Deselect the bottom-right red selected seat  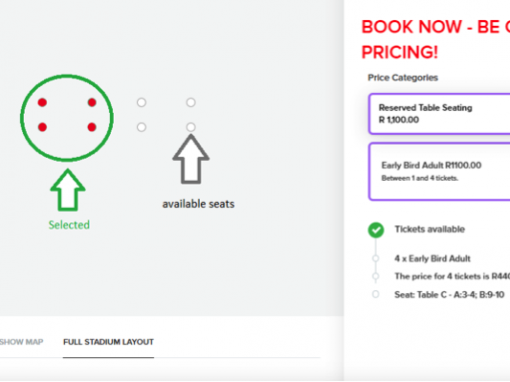tap(92, 127)
